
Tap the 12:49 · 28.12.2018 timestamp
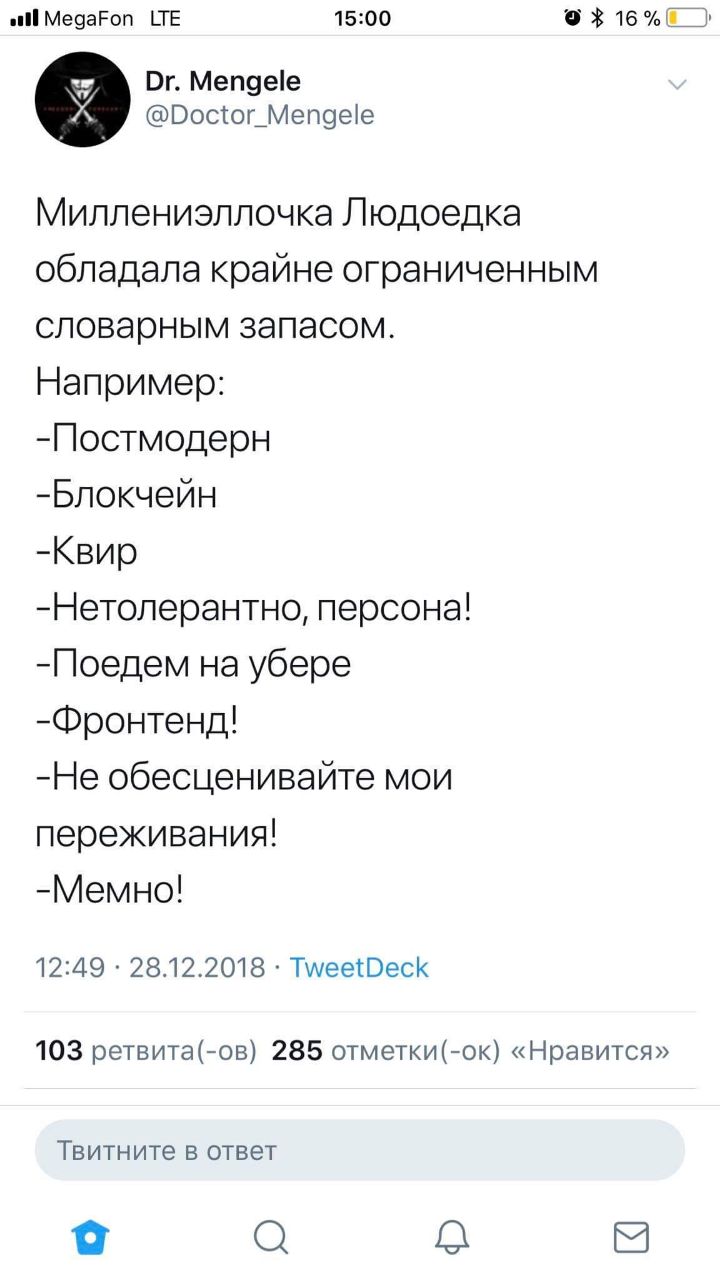coord(150,967)
